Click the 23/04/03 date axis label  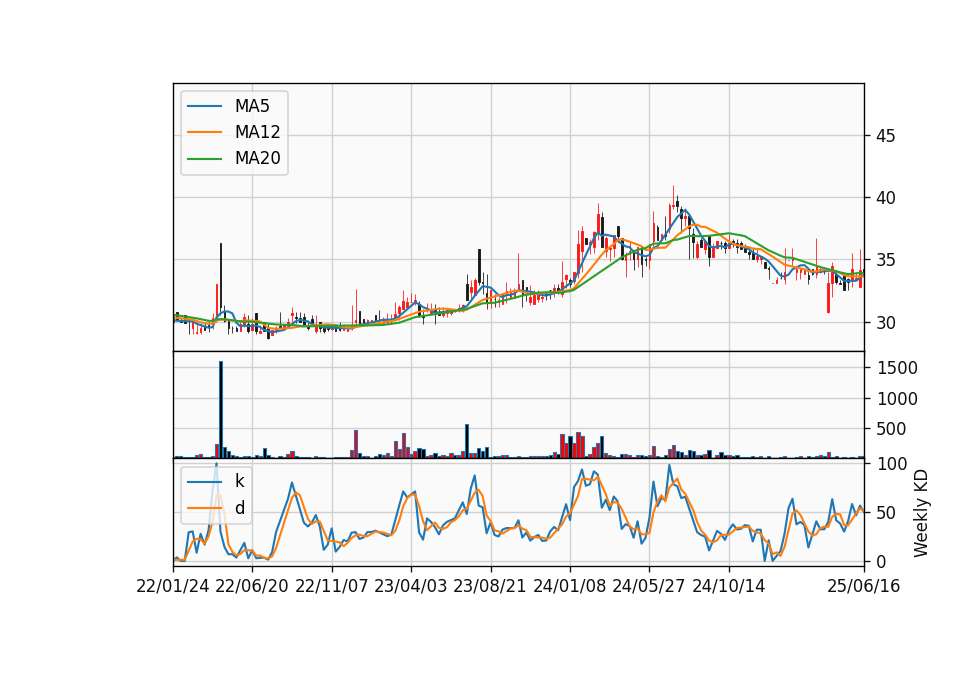point(411,587)
